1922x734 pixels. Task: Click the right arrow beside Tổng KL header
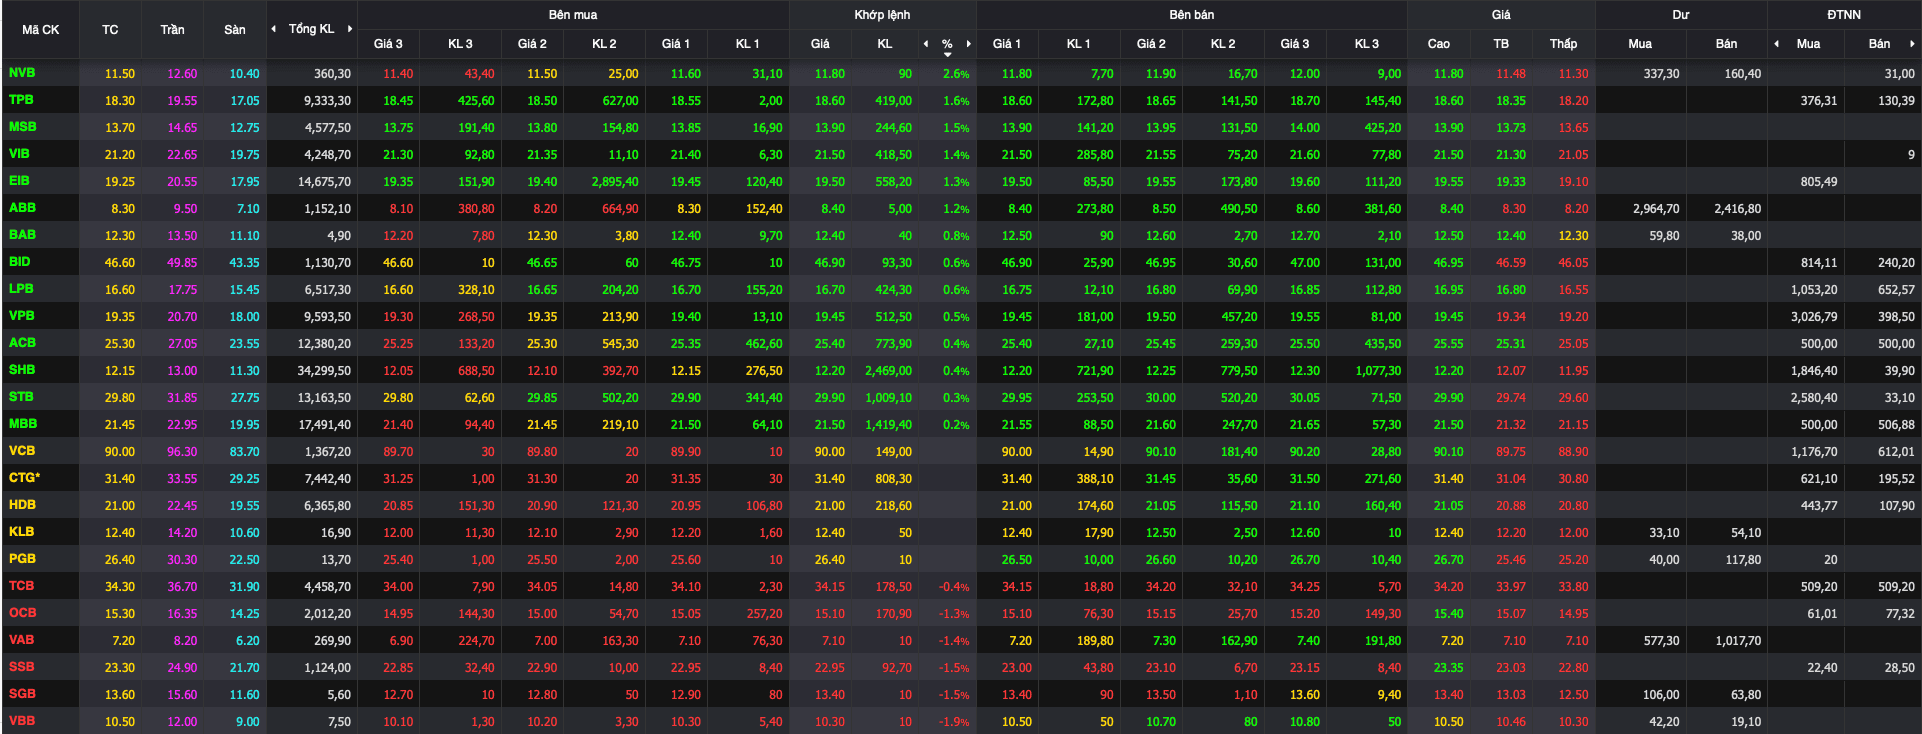[x=350, y=29]
